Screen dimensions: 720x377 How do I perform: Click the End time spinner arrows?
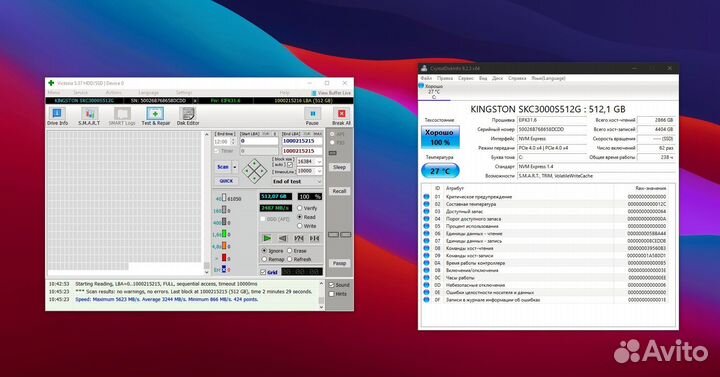232,141
